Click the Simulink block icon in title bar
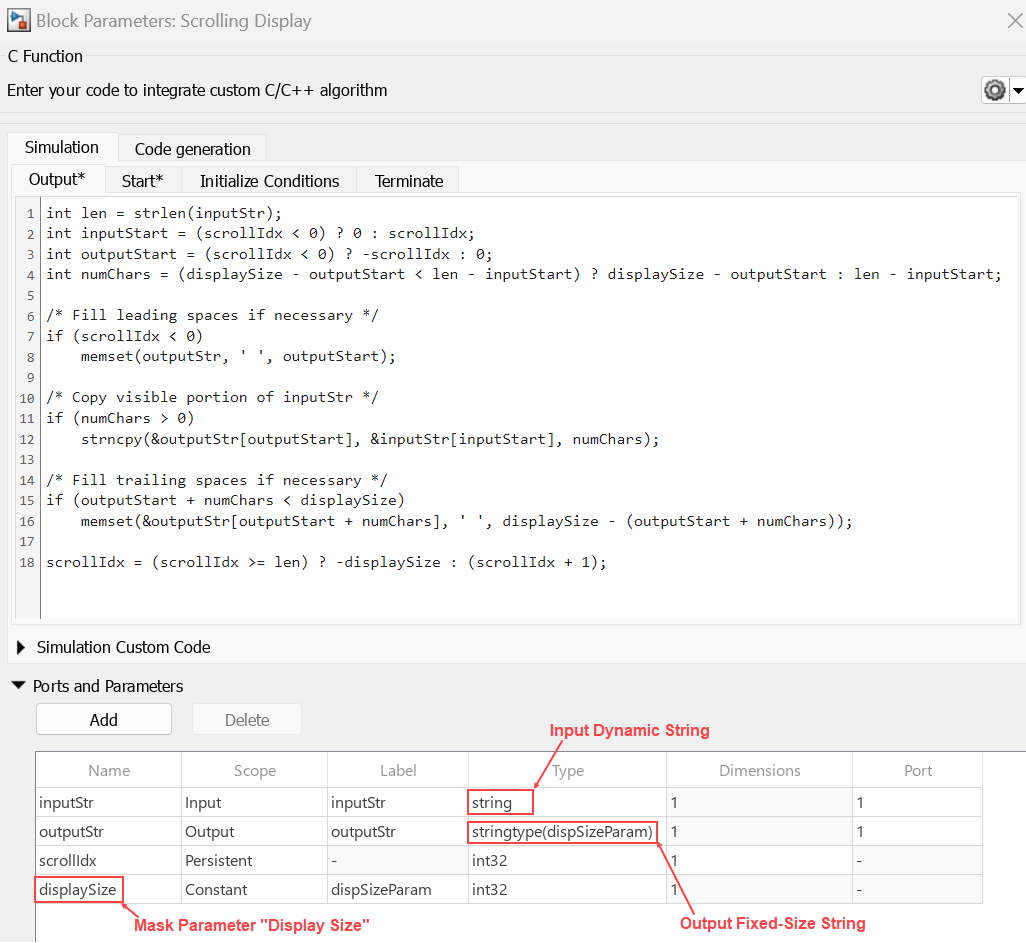1026x943 pixels. (18, 20)
